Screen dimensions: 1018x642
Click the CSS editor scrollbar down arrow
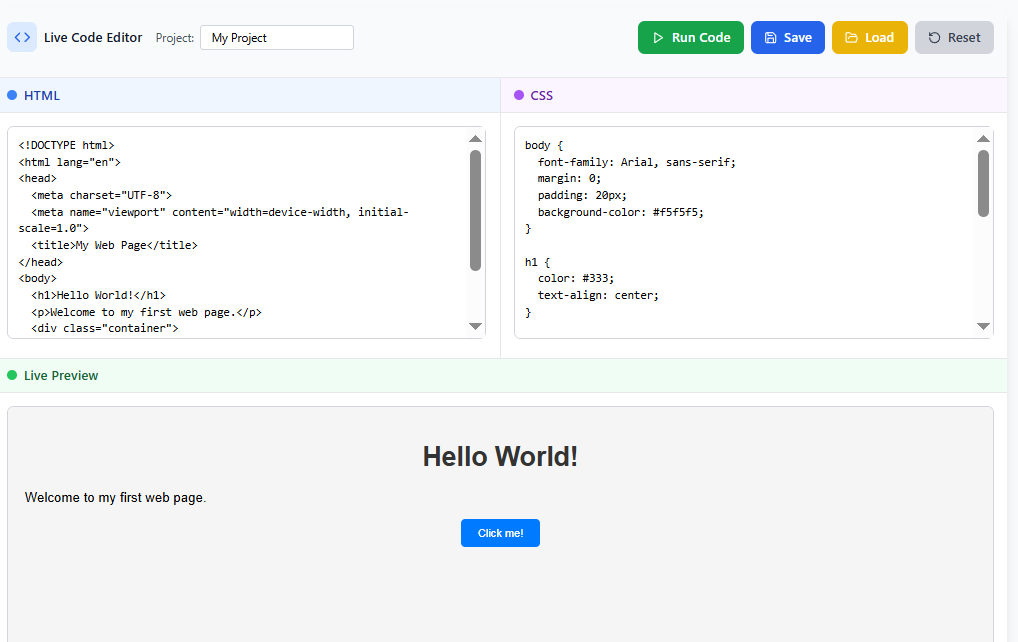(x=983, y=325)
